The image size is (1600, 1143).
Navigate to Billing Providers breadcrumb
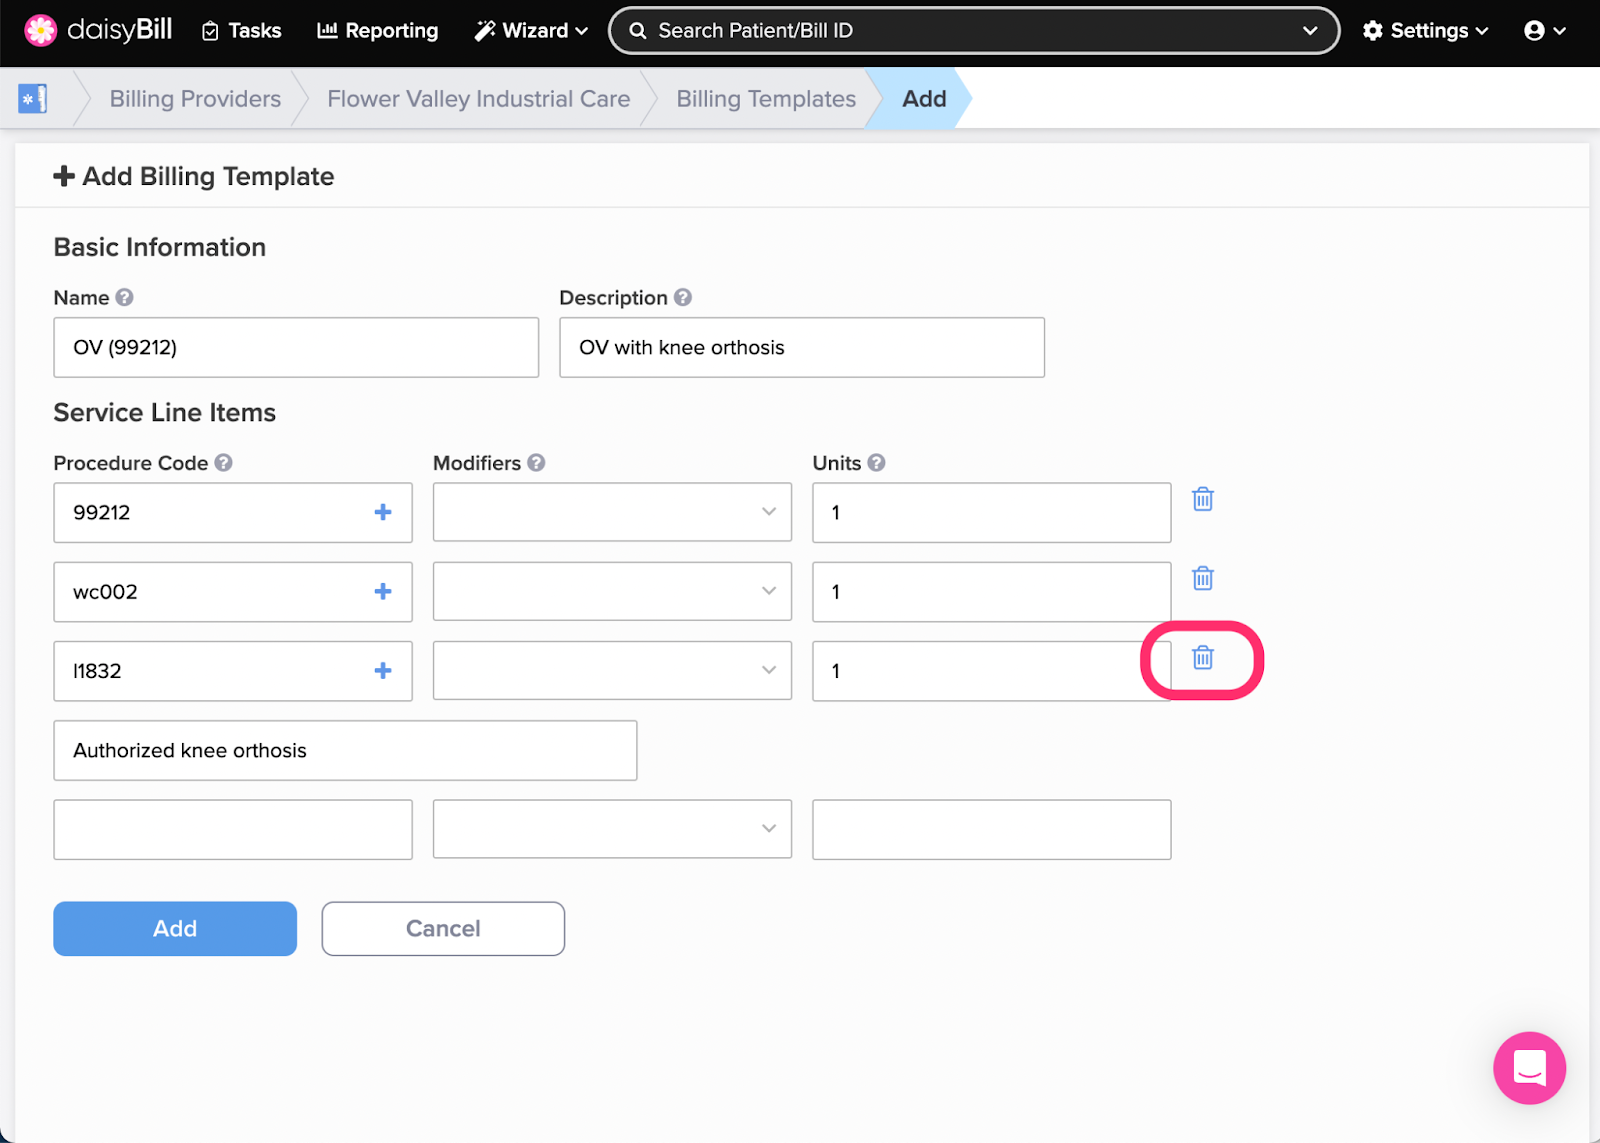(x=194, y=98)
